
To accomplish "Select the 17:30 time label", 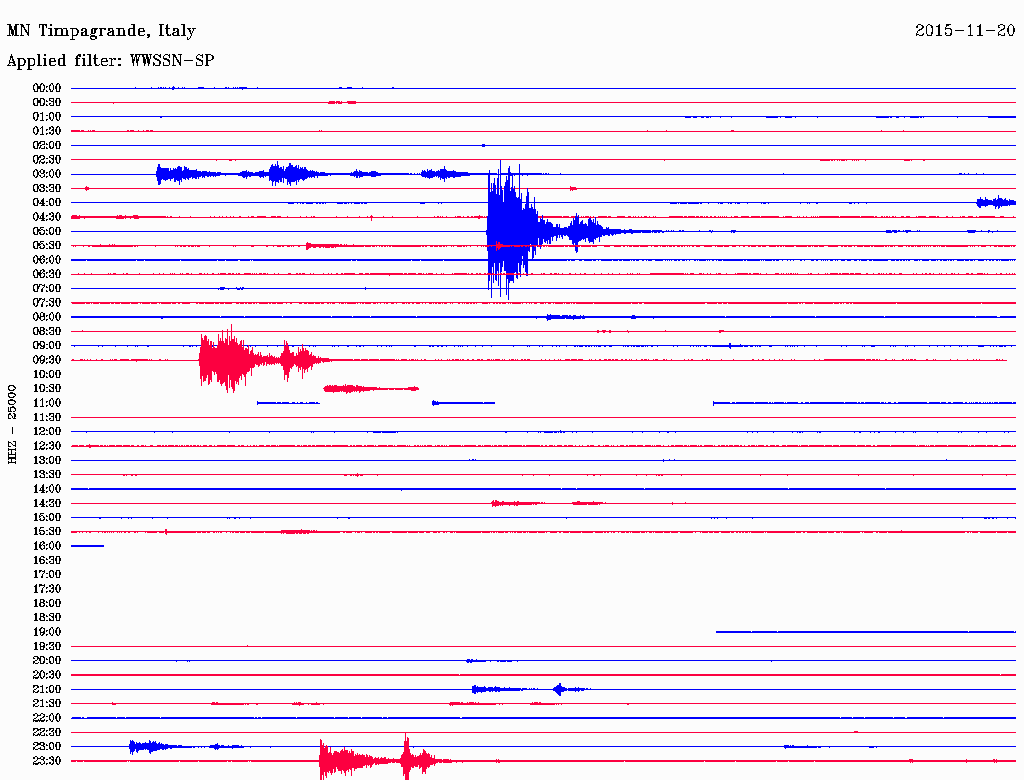I will coord(47,589).
